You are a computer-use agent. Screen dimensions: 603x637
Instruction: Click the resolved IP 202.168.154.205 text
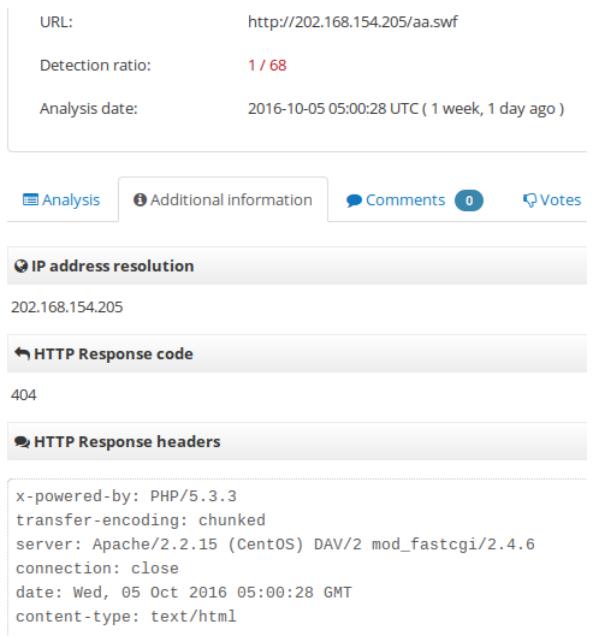[x=67, y=307]
